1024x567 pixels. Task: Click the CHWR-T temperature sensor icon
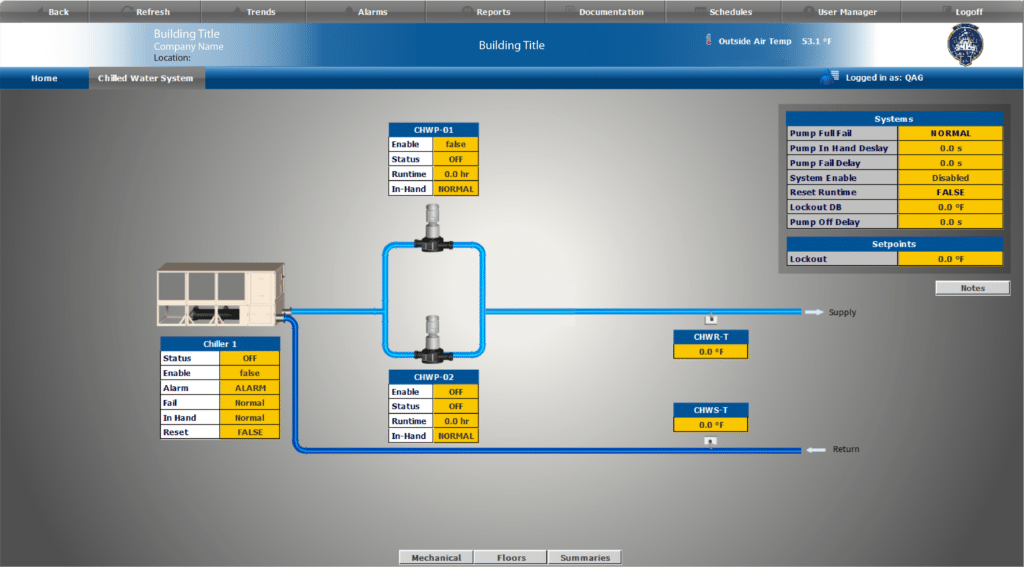click(711, 319)
